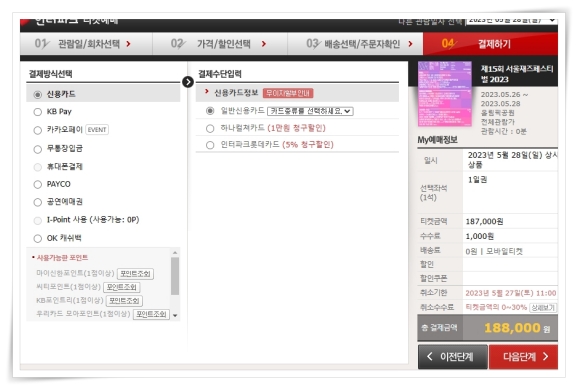The width and height of the screenshot is (578, 390).
Task: Select the 신용카드 payment radio button
Action: (x=37, y=95)
